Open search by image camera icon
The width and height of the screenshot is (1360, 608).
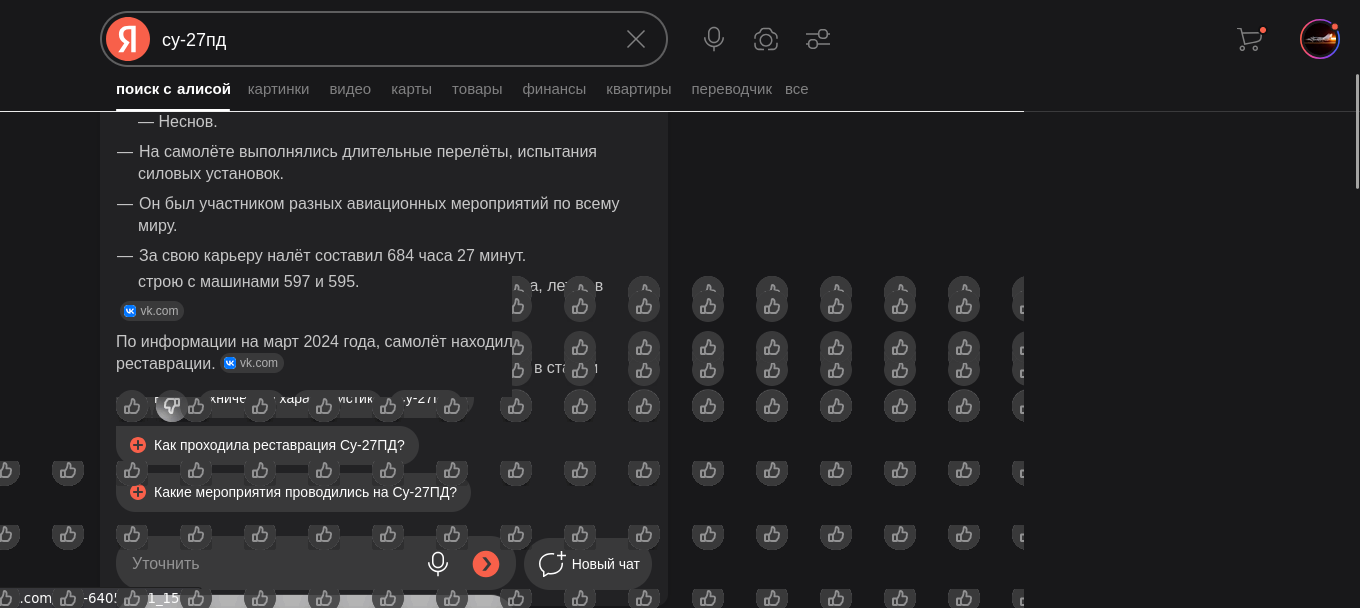point(766,39)
